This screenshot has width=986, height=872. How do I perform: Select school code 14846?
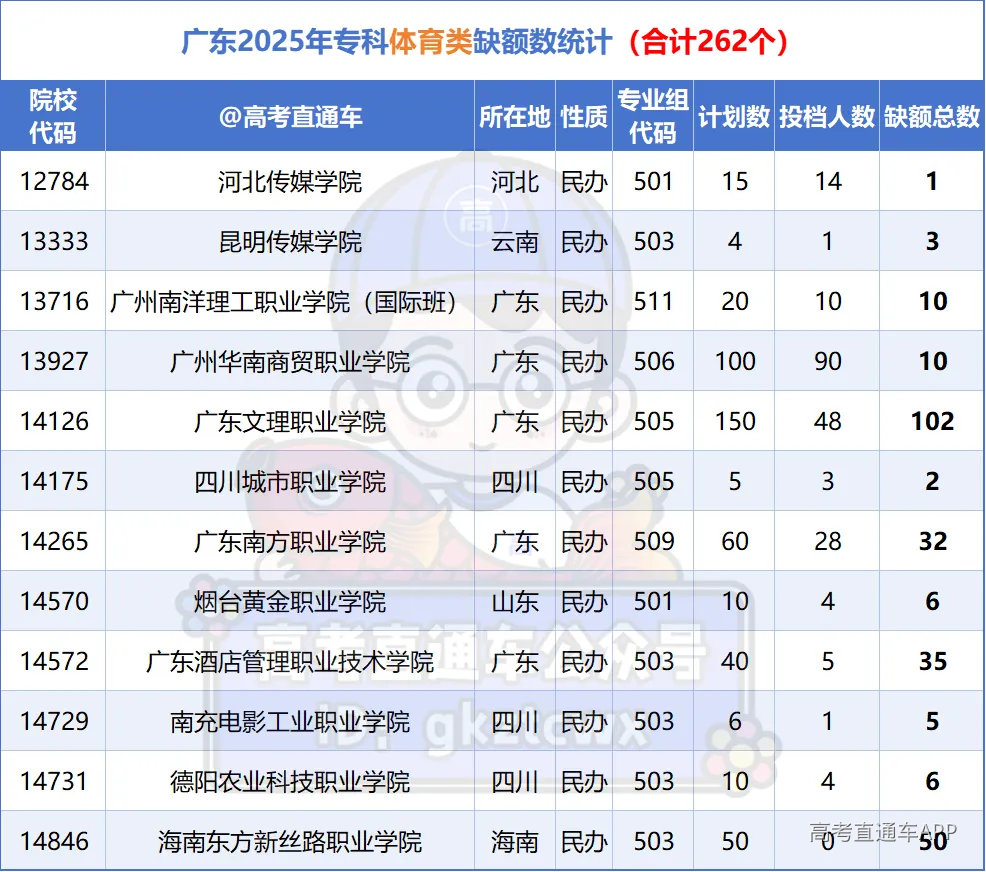(x=54, y=842)
